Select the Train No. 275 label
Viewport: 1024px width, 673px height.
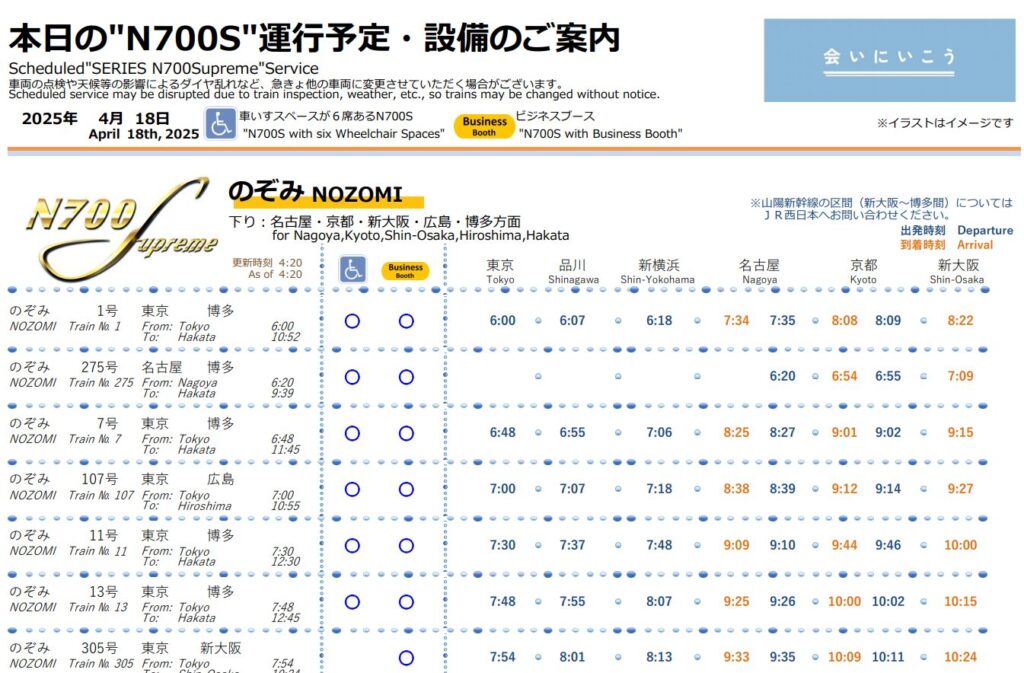[101, 383]
